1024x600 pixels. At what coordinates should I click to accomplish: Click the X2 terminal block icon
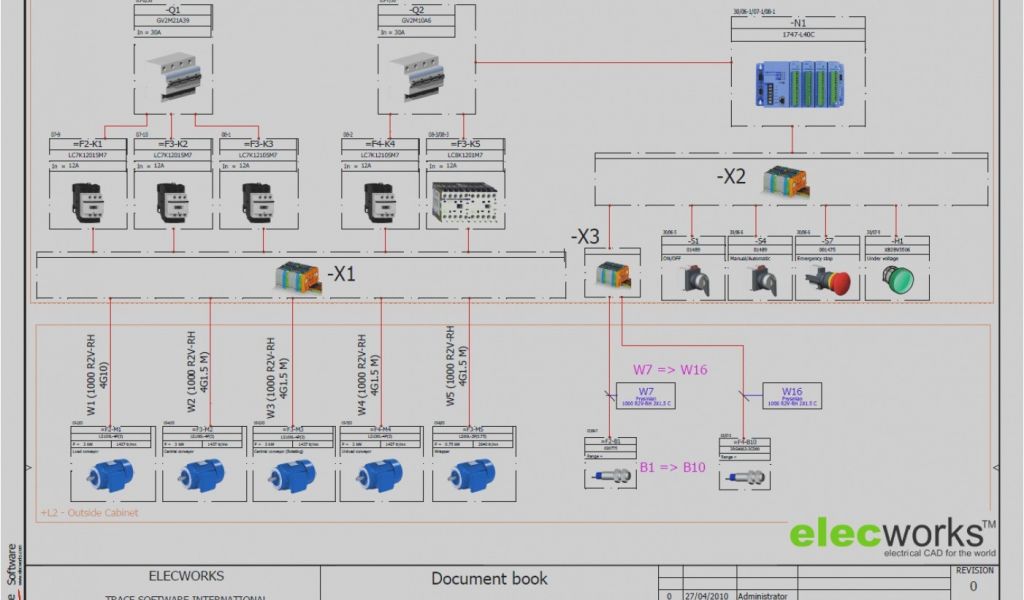pyautogui.click(x=785, y=181)
